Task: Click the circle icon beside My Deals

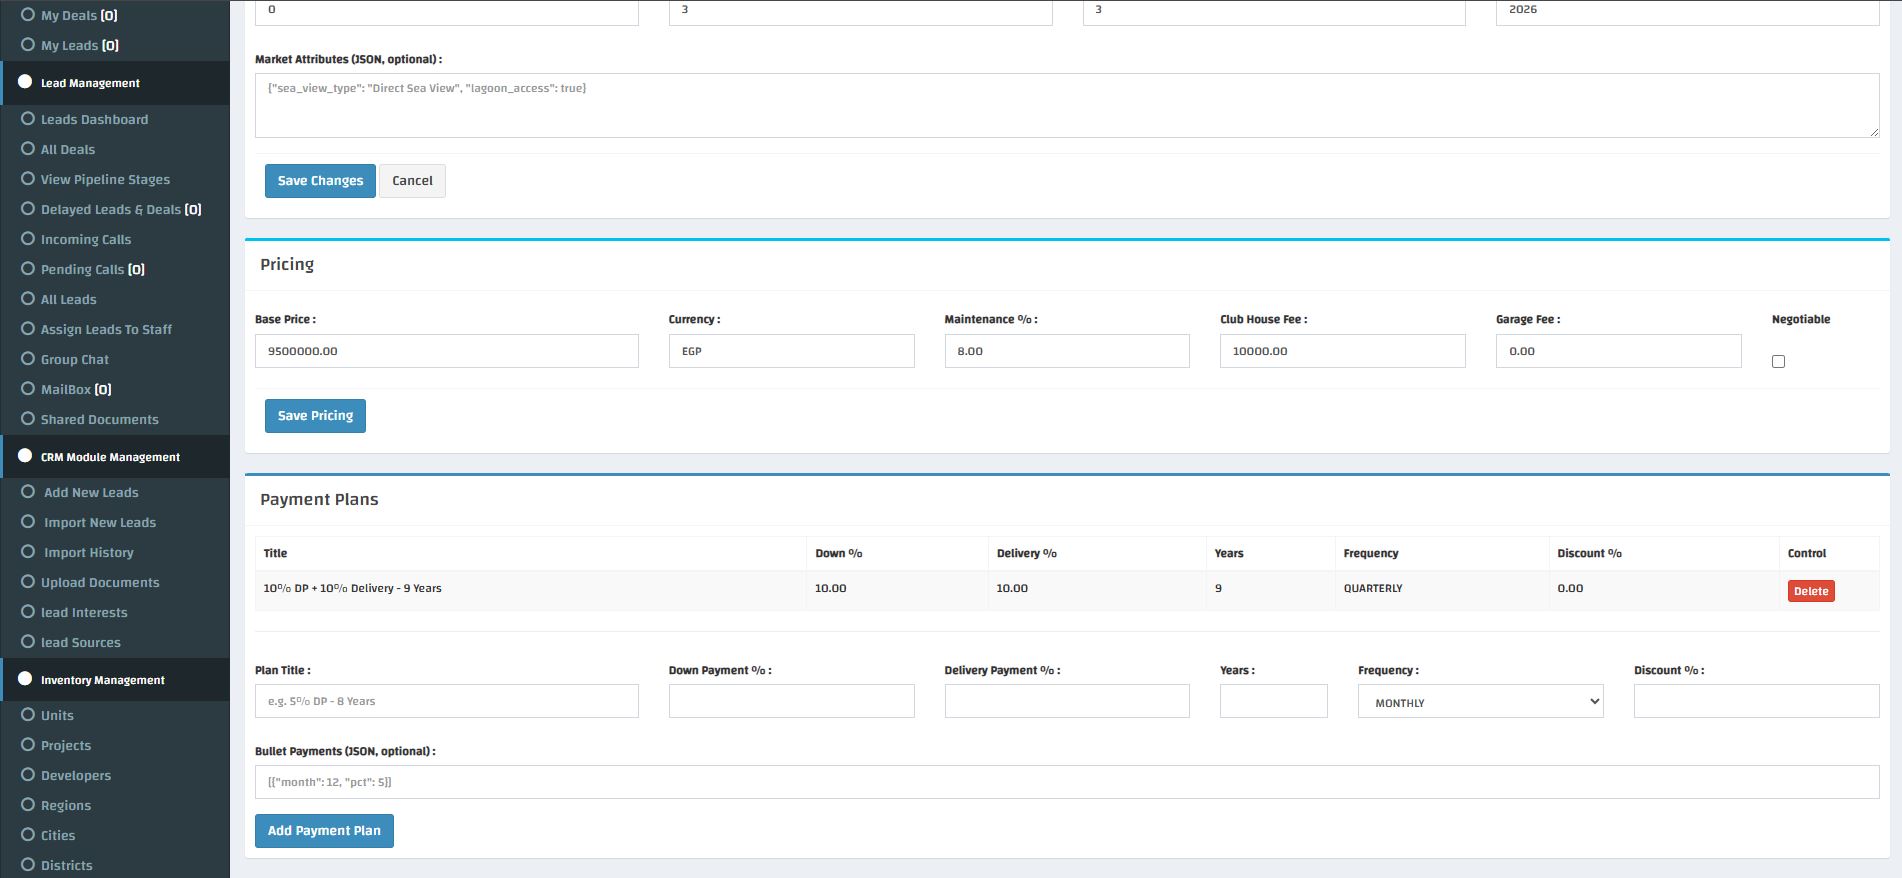Action: [28, 14]
